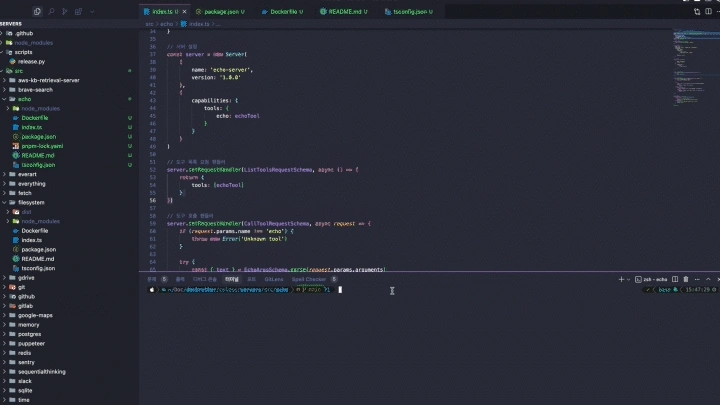Open package.json under filesystem folder
Image resolution: width=720 pixels, height=405 pixels.
click(39, 250)
